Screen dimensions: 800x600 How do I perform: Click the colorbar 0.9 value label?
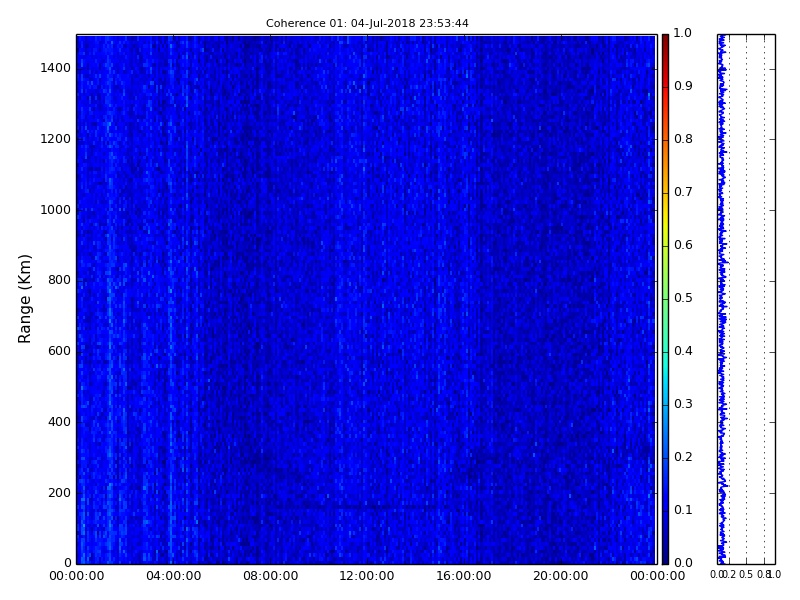pos(683,86)
